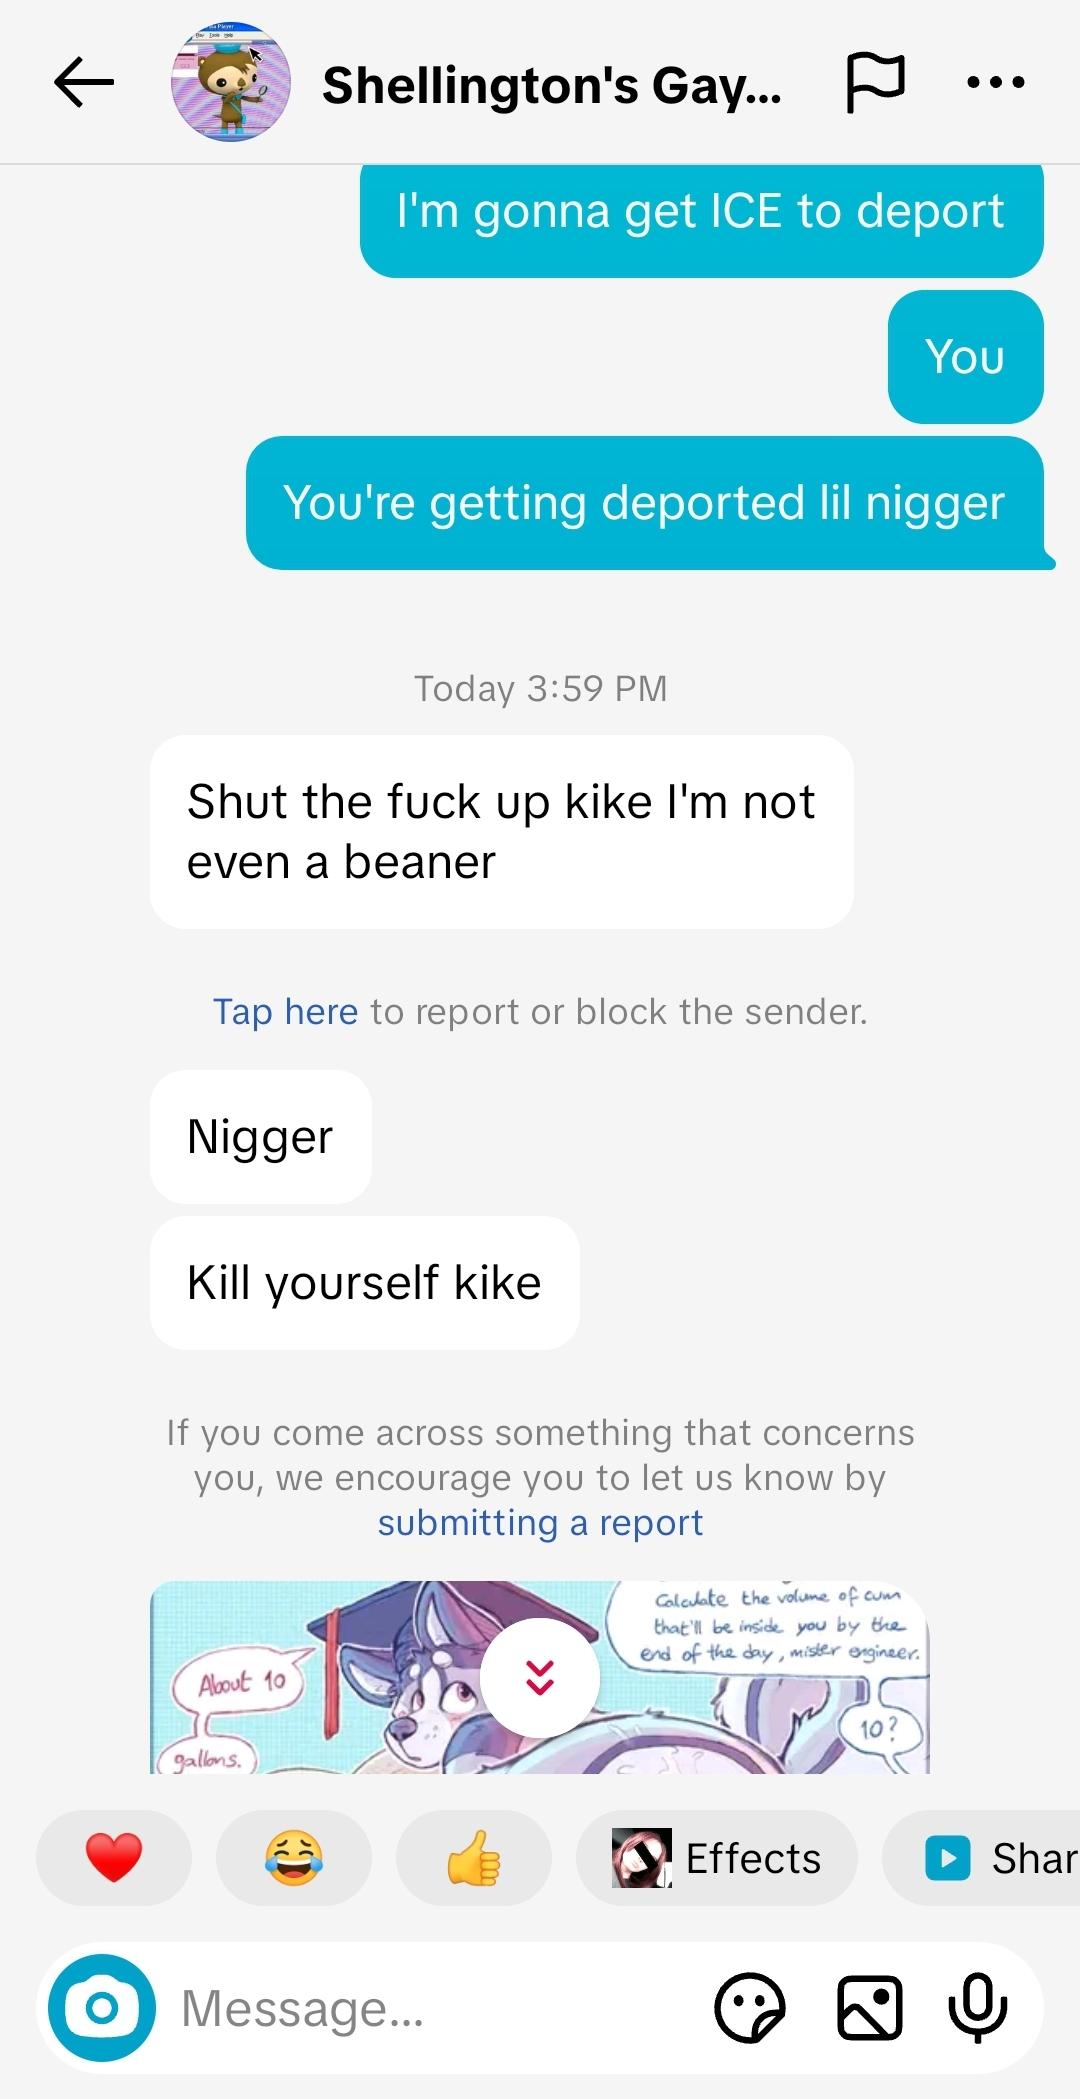Tap the 'Tap here' report link
Screen dimensions: 1080x2099
(x=285, y=1012)
